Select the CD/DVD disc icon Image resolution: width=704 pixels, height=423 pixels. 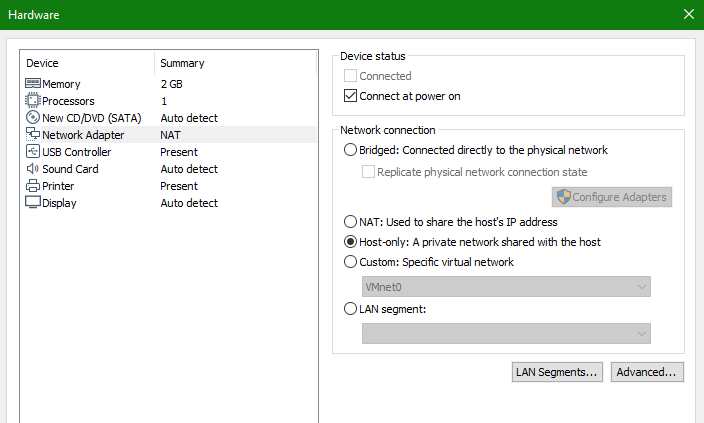[x=33, y=118]
